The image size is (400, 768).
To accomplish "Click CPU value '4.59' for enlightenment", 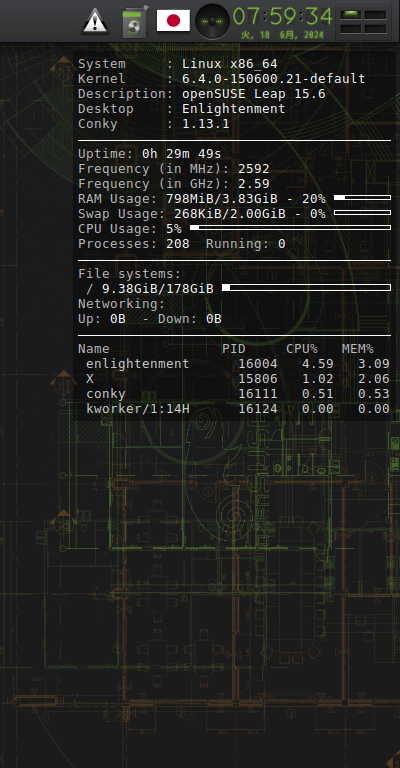I will point(318,364).
